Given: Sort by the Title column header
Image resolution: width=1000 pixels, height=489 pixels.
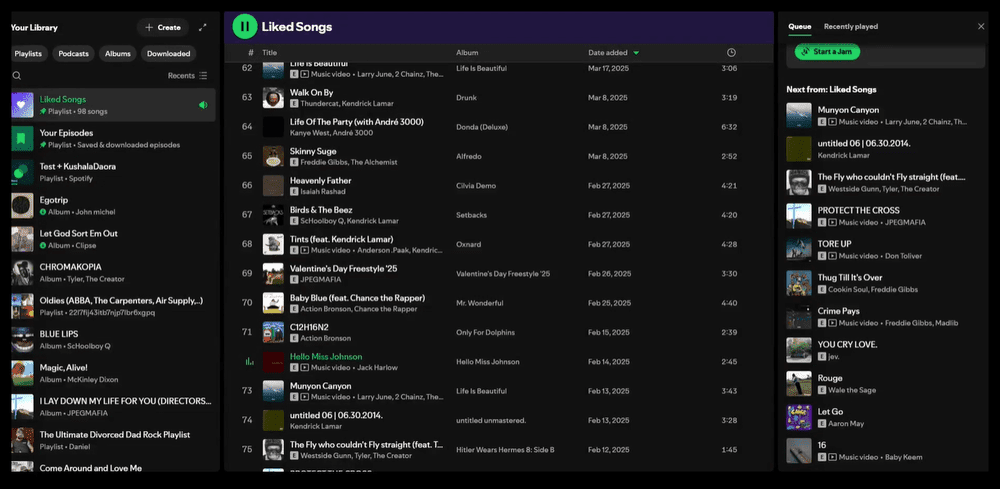Looking at the screenshot, I should point(270,53).
